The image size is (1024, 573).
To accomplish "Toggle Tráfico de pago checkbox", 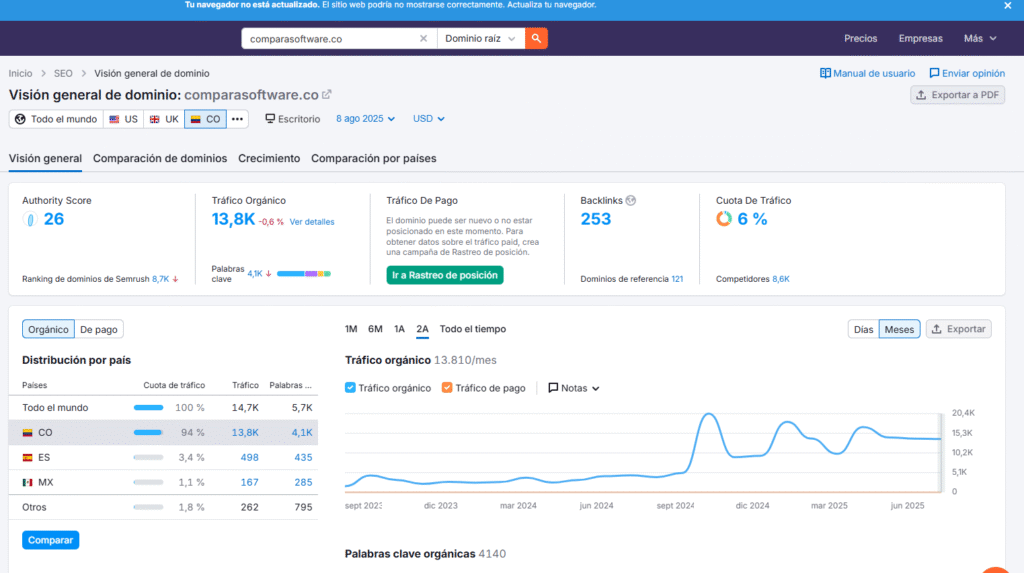I will [x=447, y=387].
